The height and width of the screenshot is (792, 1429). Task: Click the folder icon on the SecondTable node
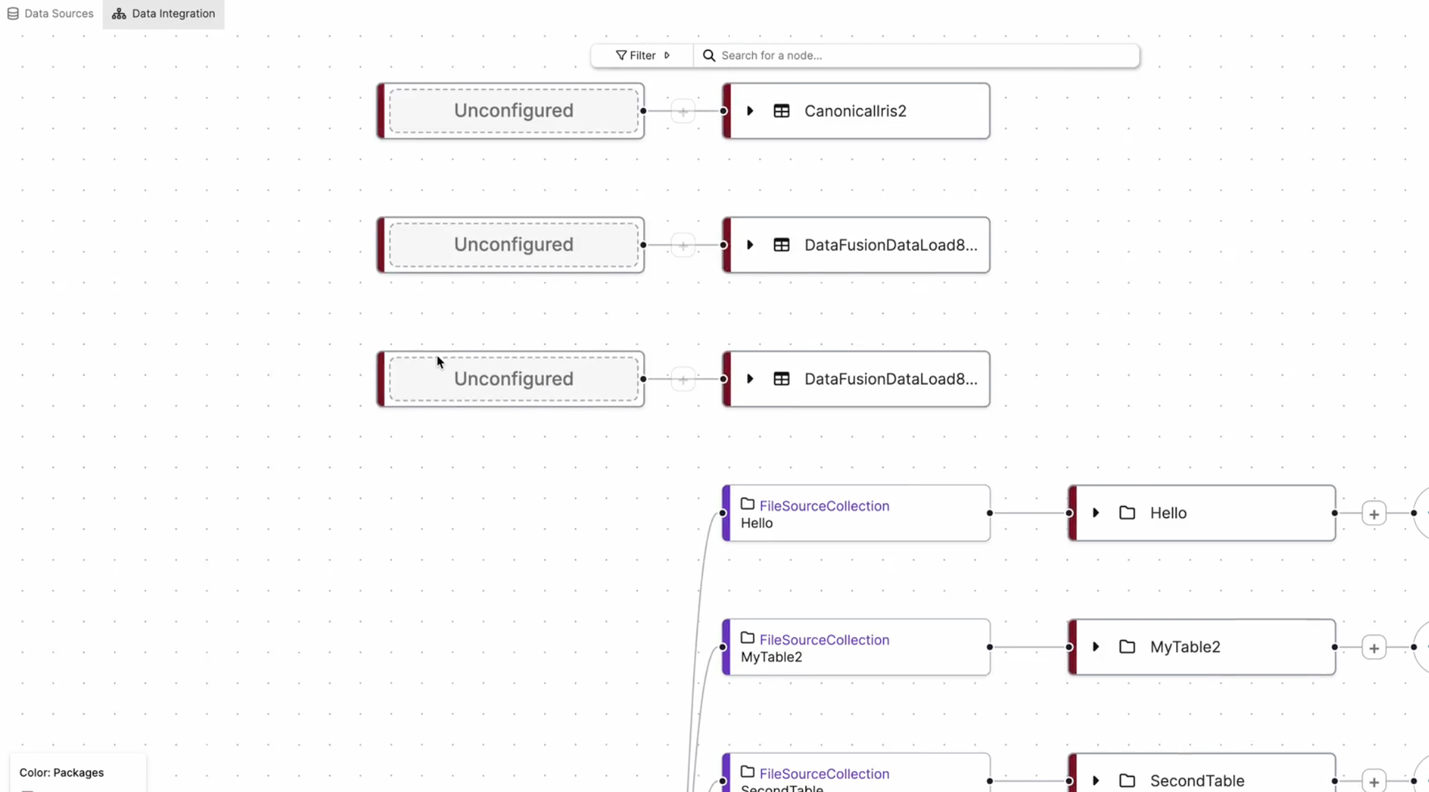(x=1127, y=781)
